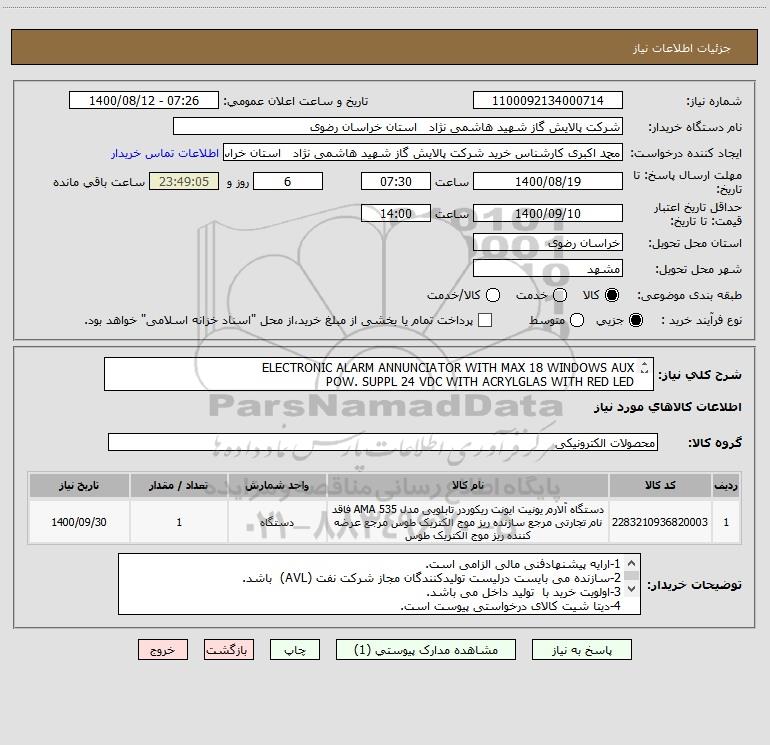The height and width of the screenshot is (745, 770).
Task: Click the جزئیات اطلاعات نیاز header title
Action: pos(682,48)
